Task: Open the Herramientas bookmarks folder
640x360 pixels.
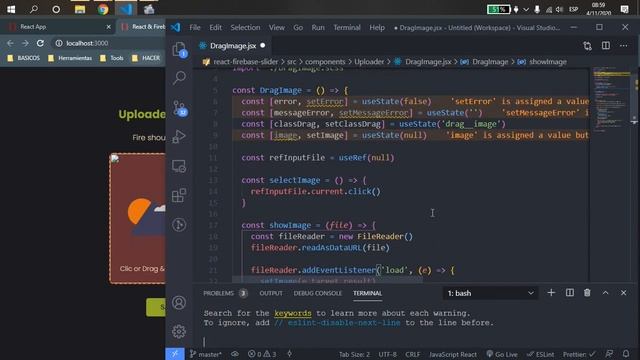Action: 70,58
